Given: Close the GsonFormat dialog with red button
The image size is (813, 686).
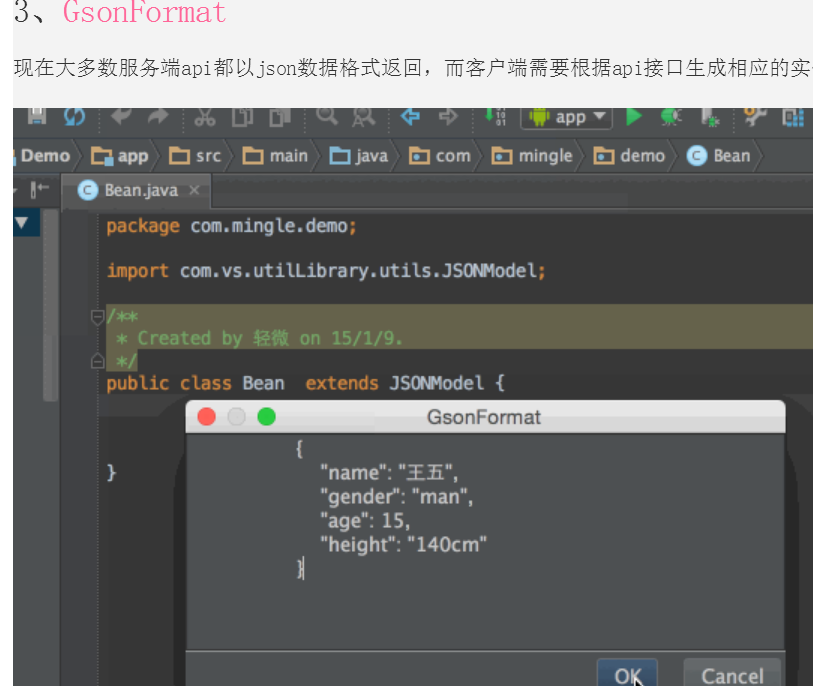Looking at the screenshot, I should (206, 416).
